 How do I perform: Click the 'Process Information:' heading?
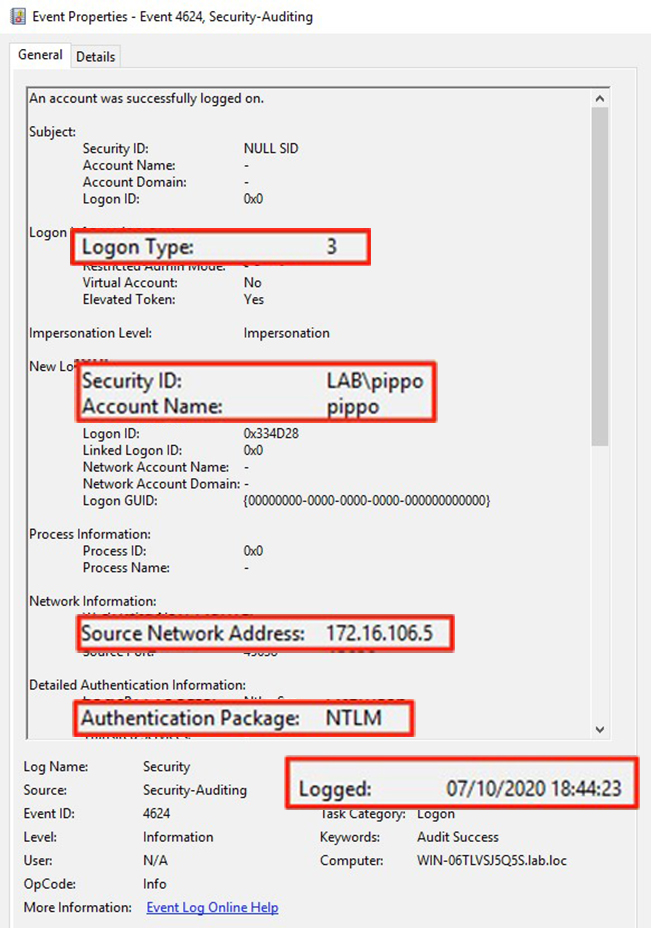coord(90,534)
